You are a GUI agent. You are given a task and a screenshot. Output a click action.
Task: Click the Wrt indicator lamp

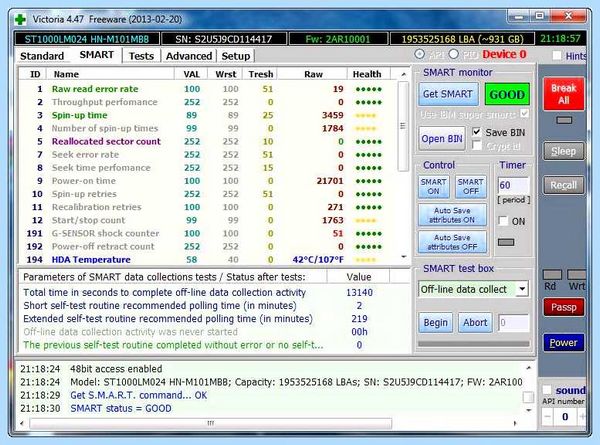coord(576,275)
